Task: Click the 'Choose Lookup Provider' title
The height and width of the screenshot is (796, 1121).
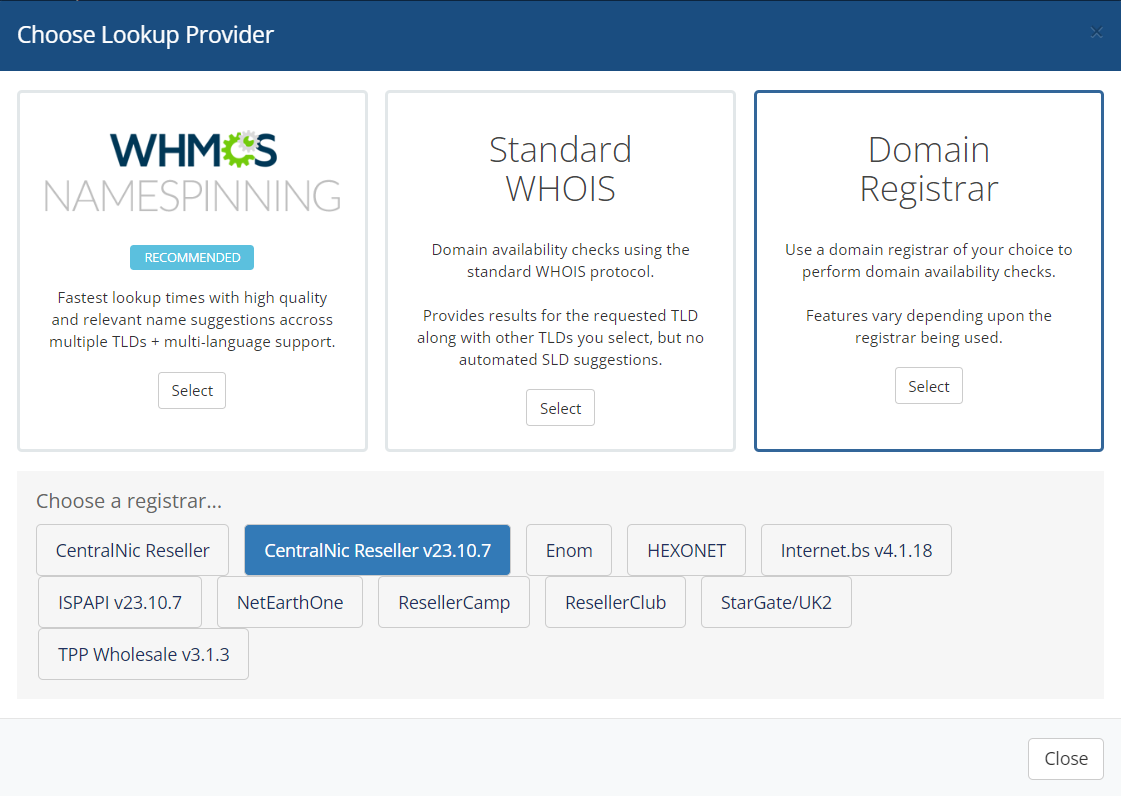Action: [x=145, y=34]
